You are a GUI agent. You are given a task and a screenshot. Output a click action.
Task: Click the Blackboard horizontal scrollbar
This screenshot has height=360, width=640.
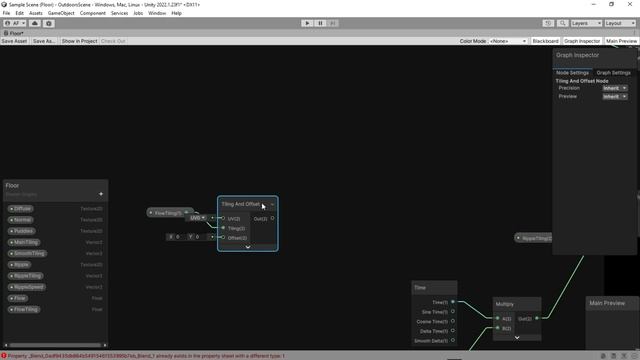coord(55,345)
